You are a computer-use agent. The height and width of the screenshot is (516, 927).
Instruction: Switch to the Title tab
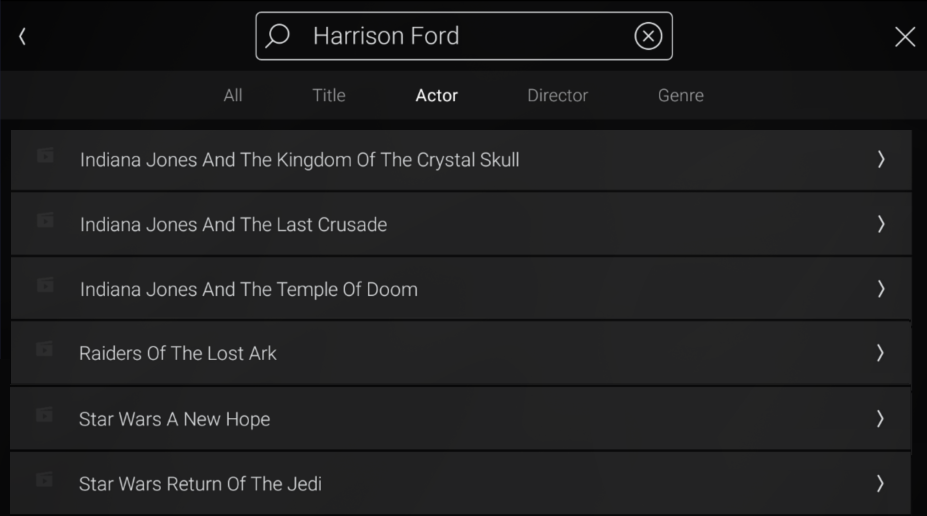pos(329,95)
